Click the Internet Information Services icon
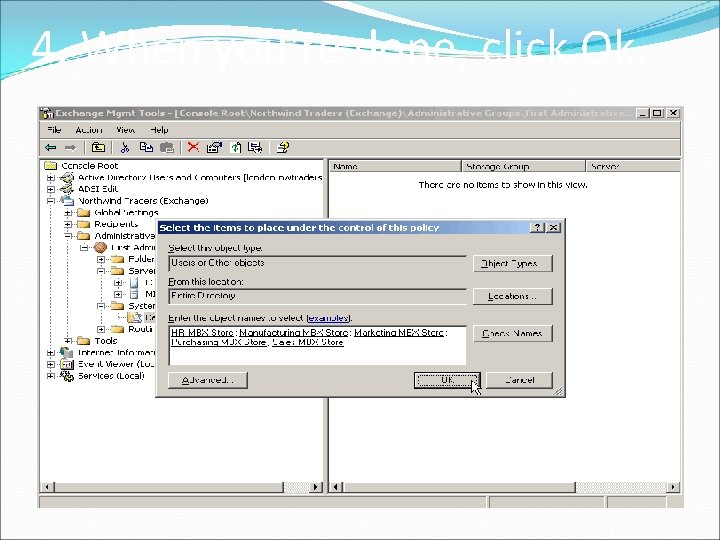This screenshot has width=720, height=540. point(67,353)
